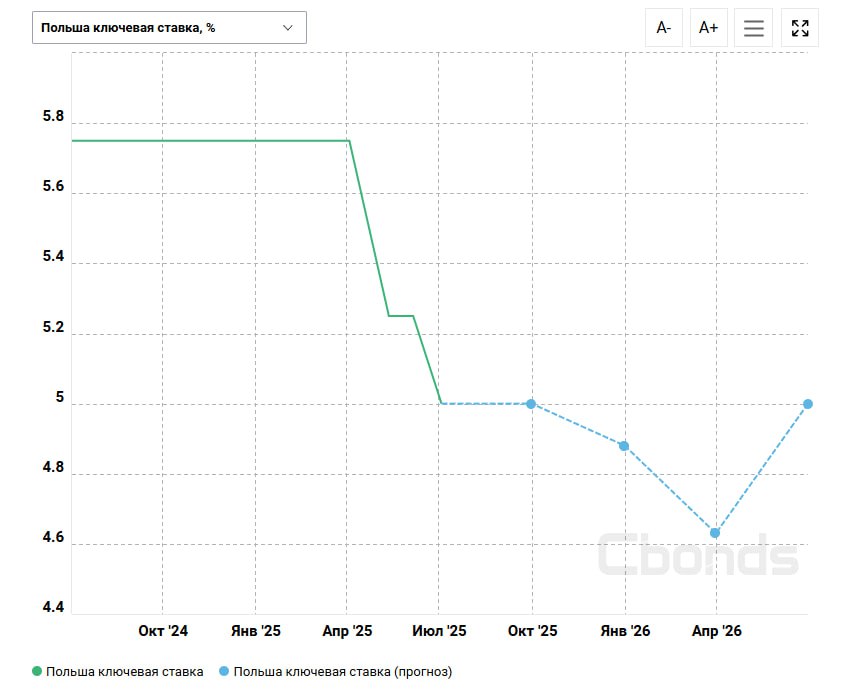
Task: Select the Апр '26 forecast low point
Action: pos(715,533)
